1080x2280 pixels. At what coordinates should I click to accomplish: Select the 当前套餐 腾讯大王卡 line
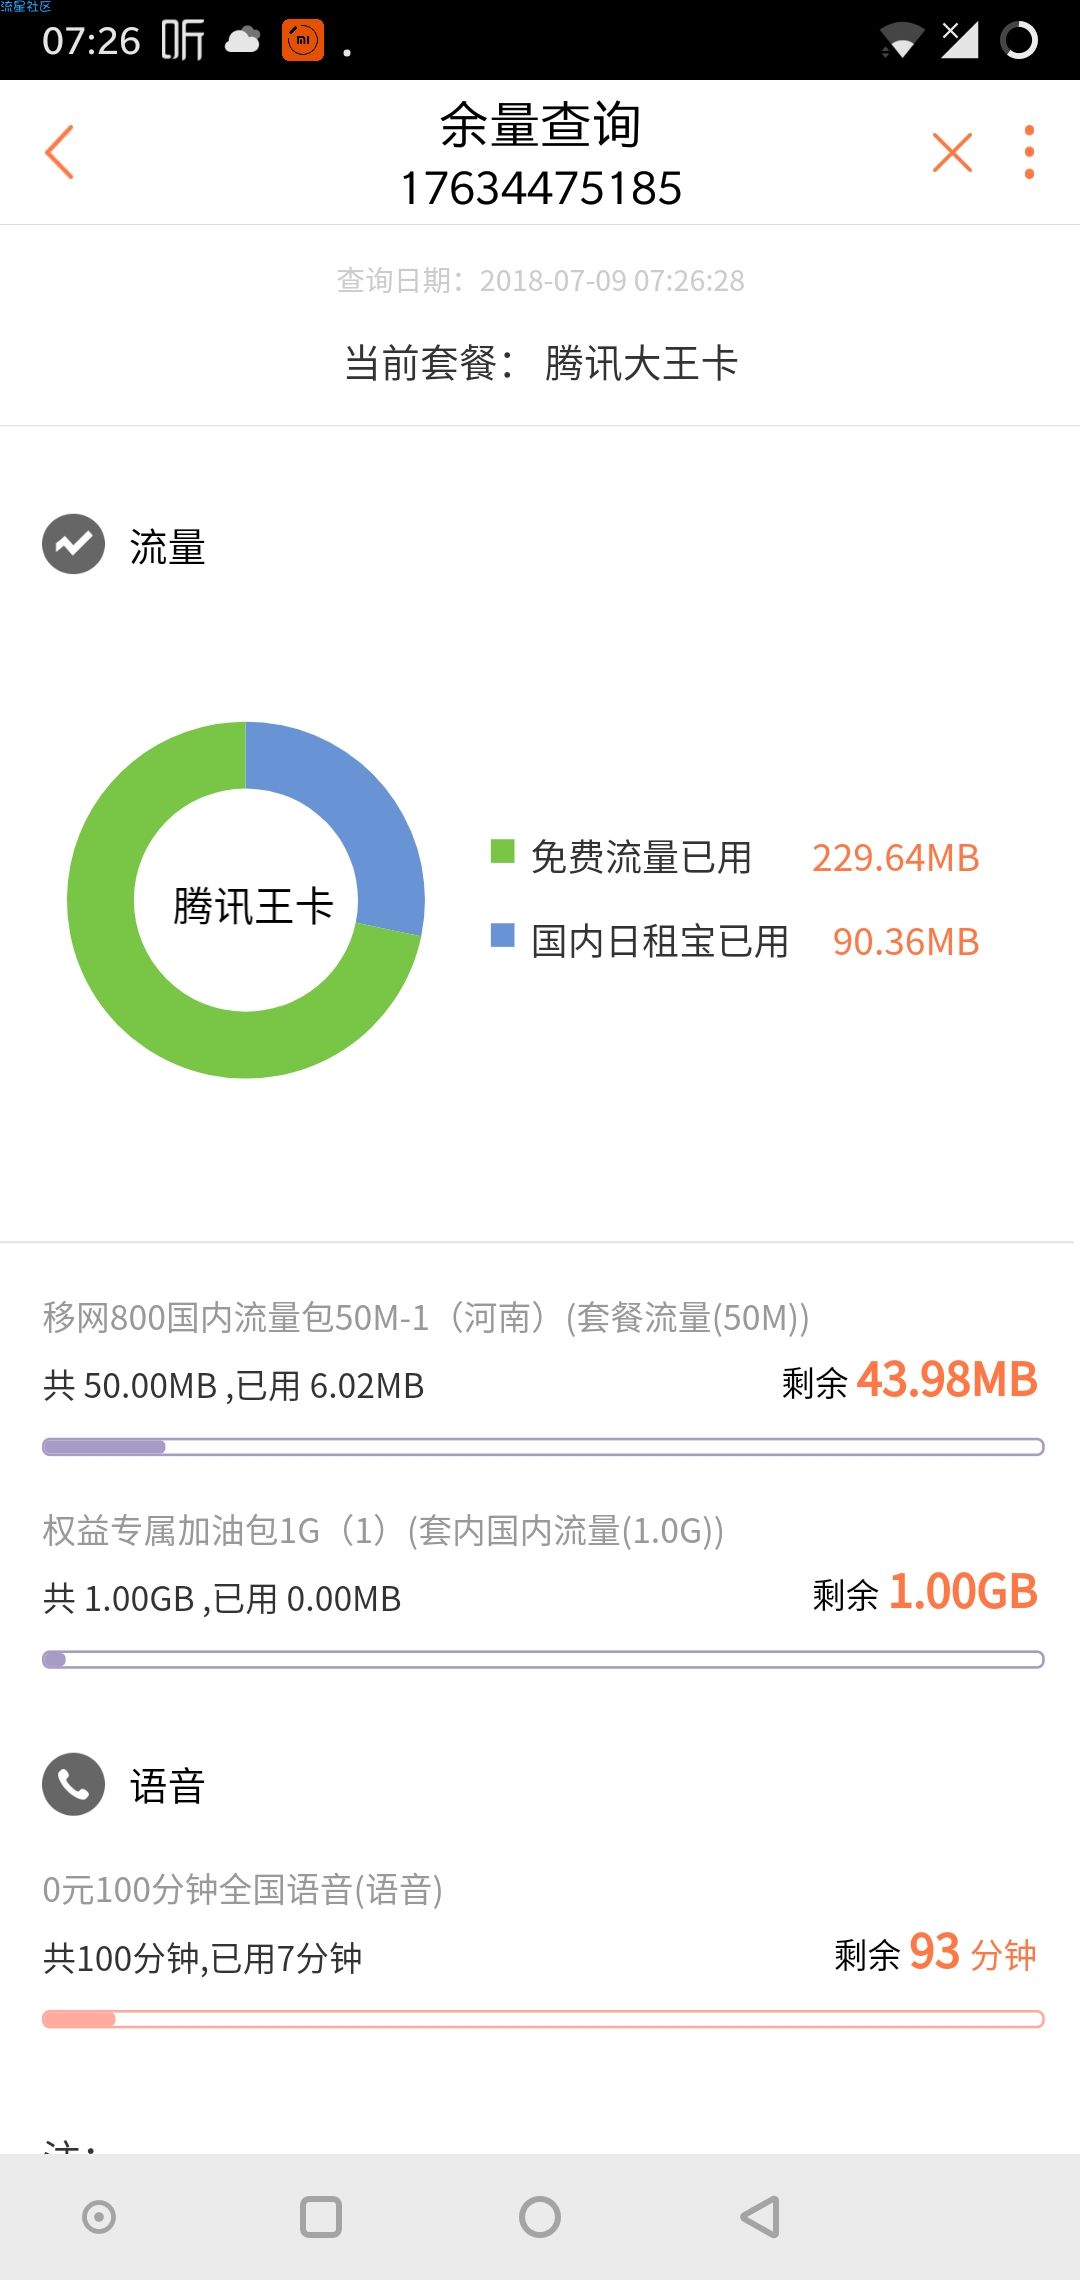(x=541, y=363)
